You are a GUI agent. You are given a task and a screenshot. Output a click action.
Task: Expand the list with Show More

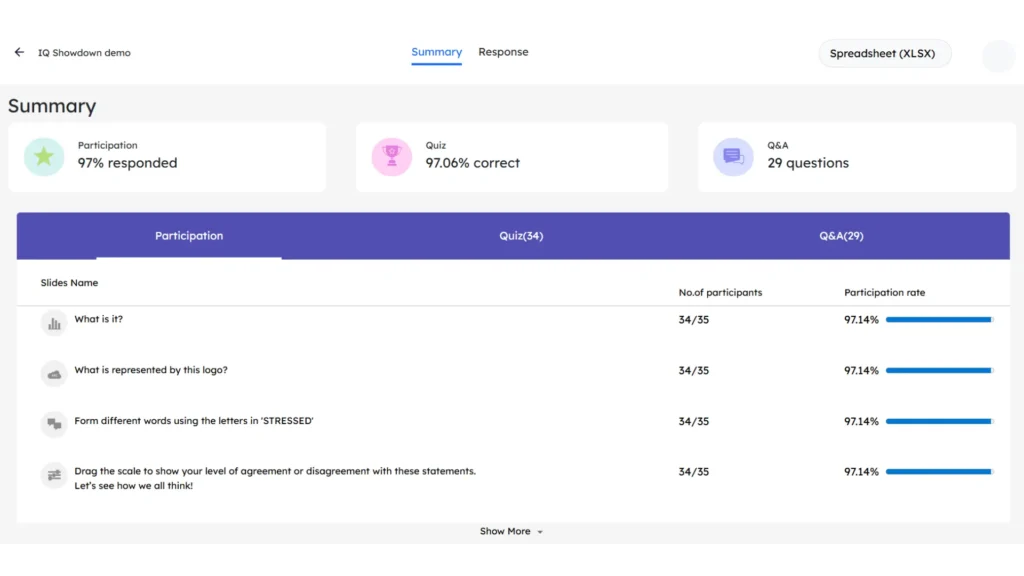tap(505, 531)
